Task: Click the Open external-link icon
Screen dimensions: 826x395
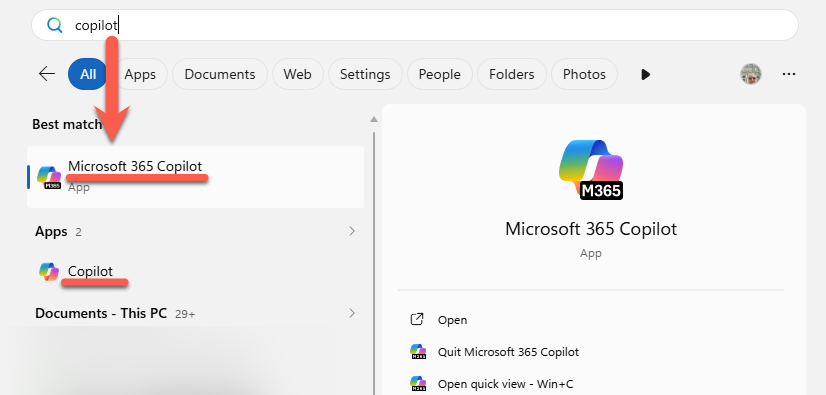Action: click(417, 319)
